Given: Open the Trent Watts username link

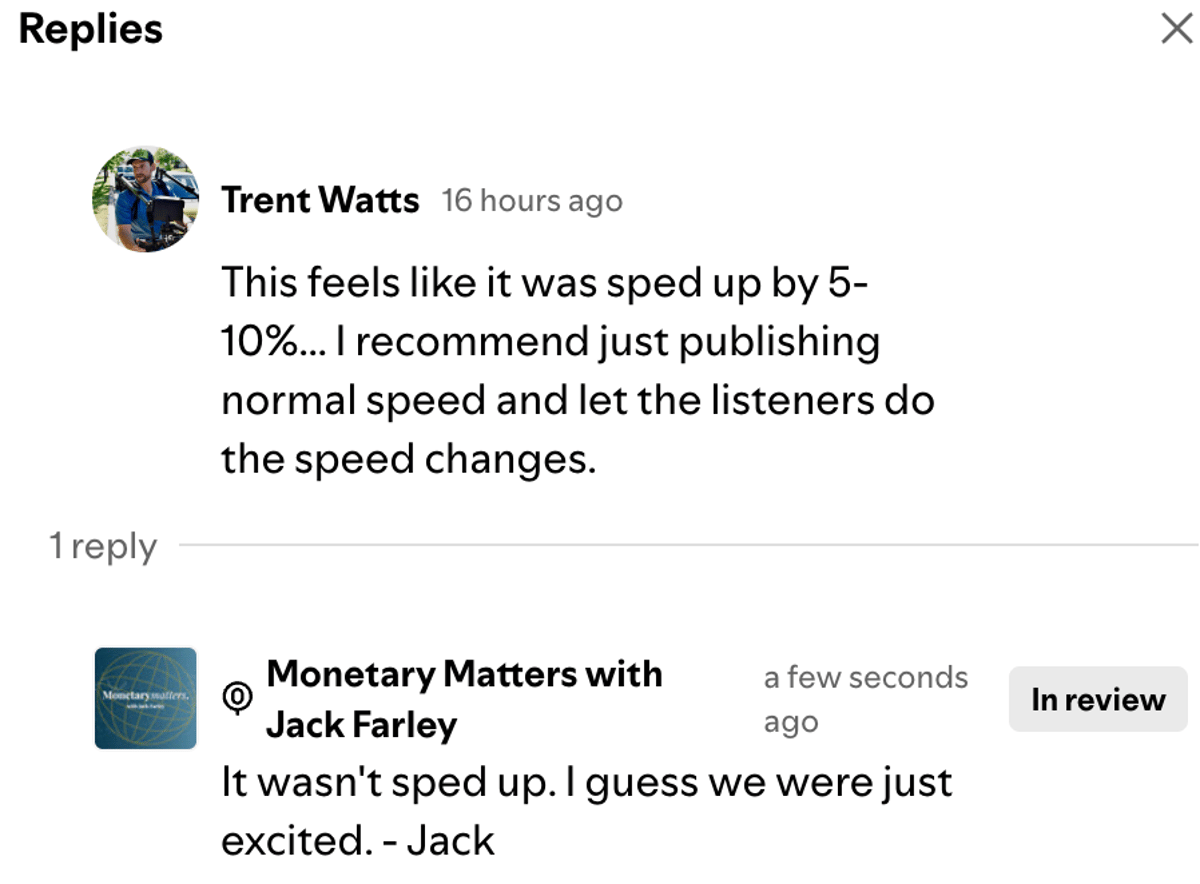Looking at the screenshot, I should tap(320, 200).
